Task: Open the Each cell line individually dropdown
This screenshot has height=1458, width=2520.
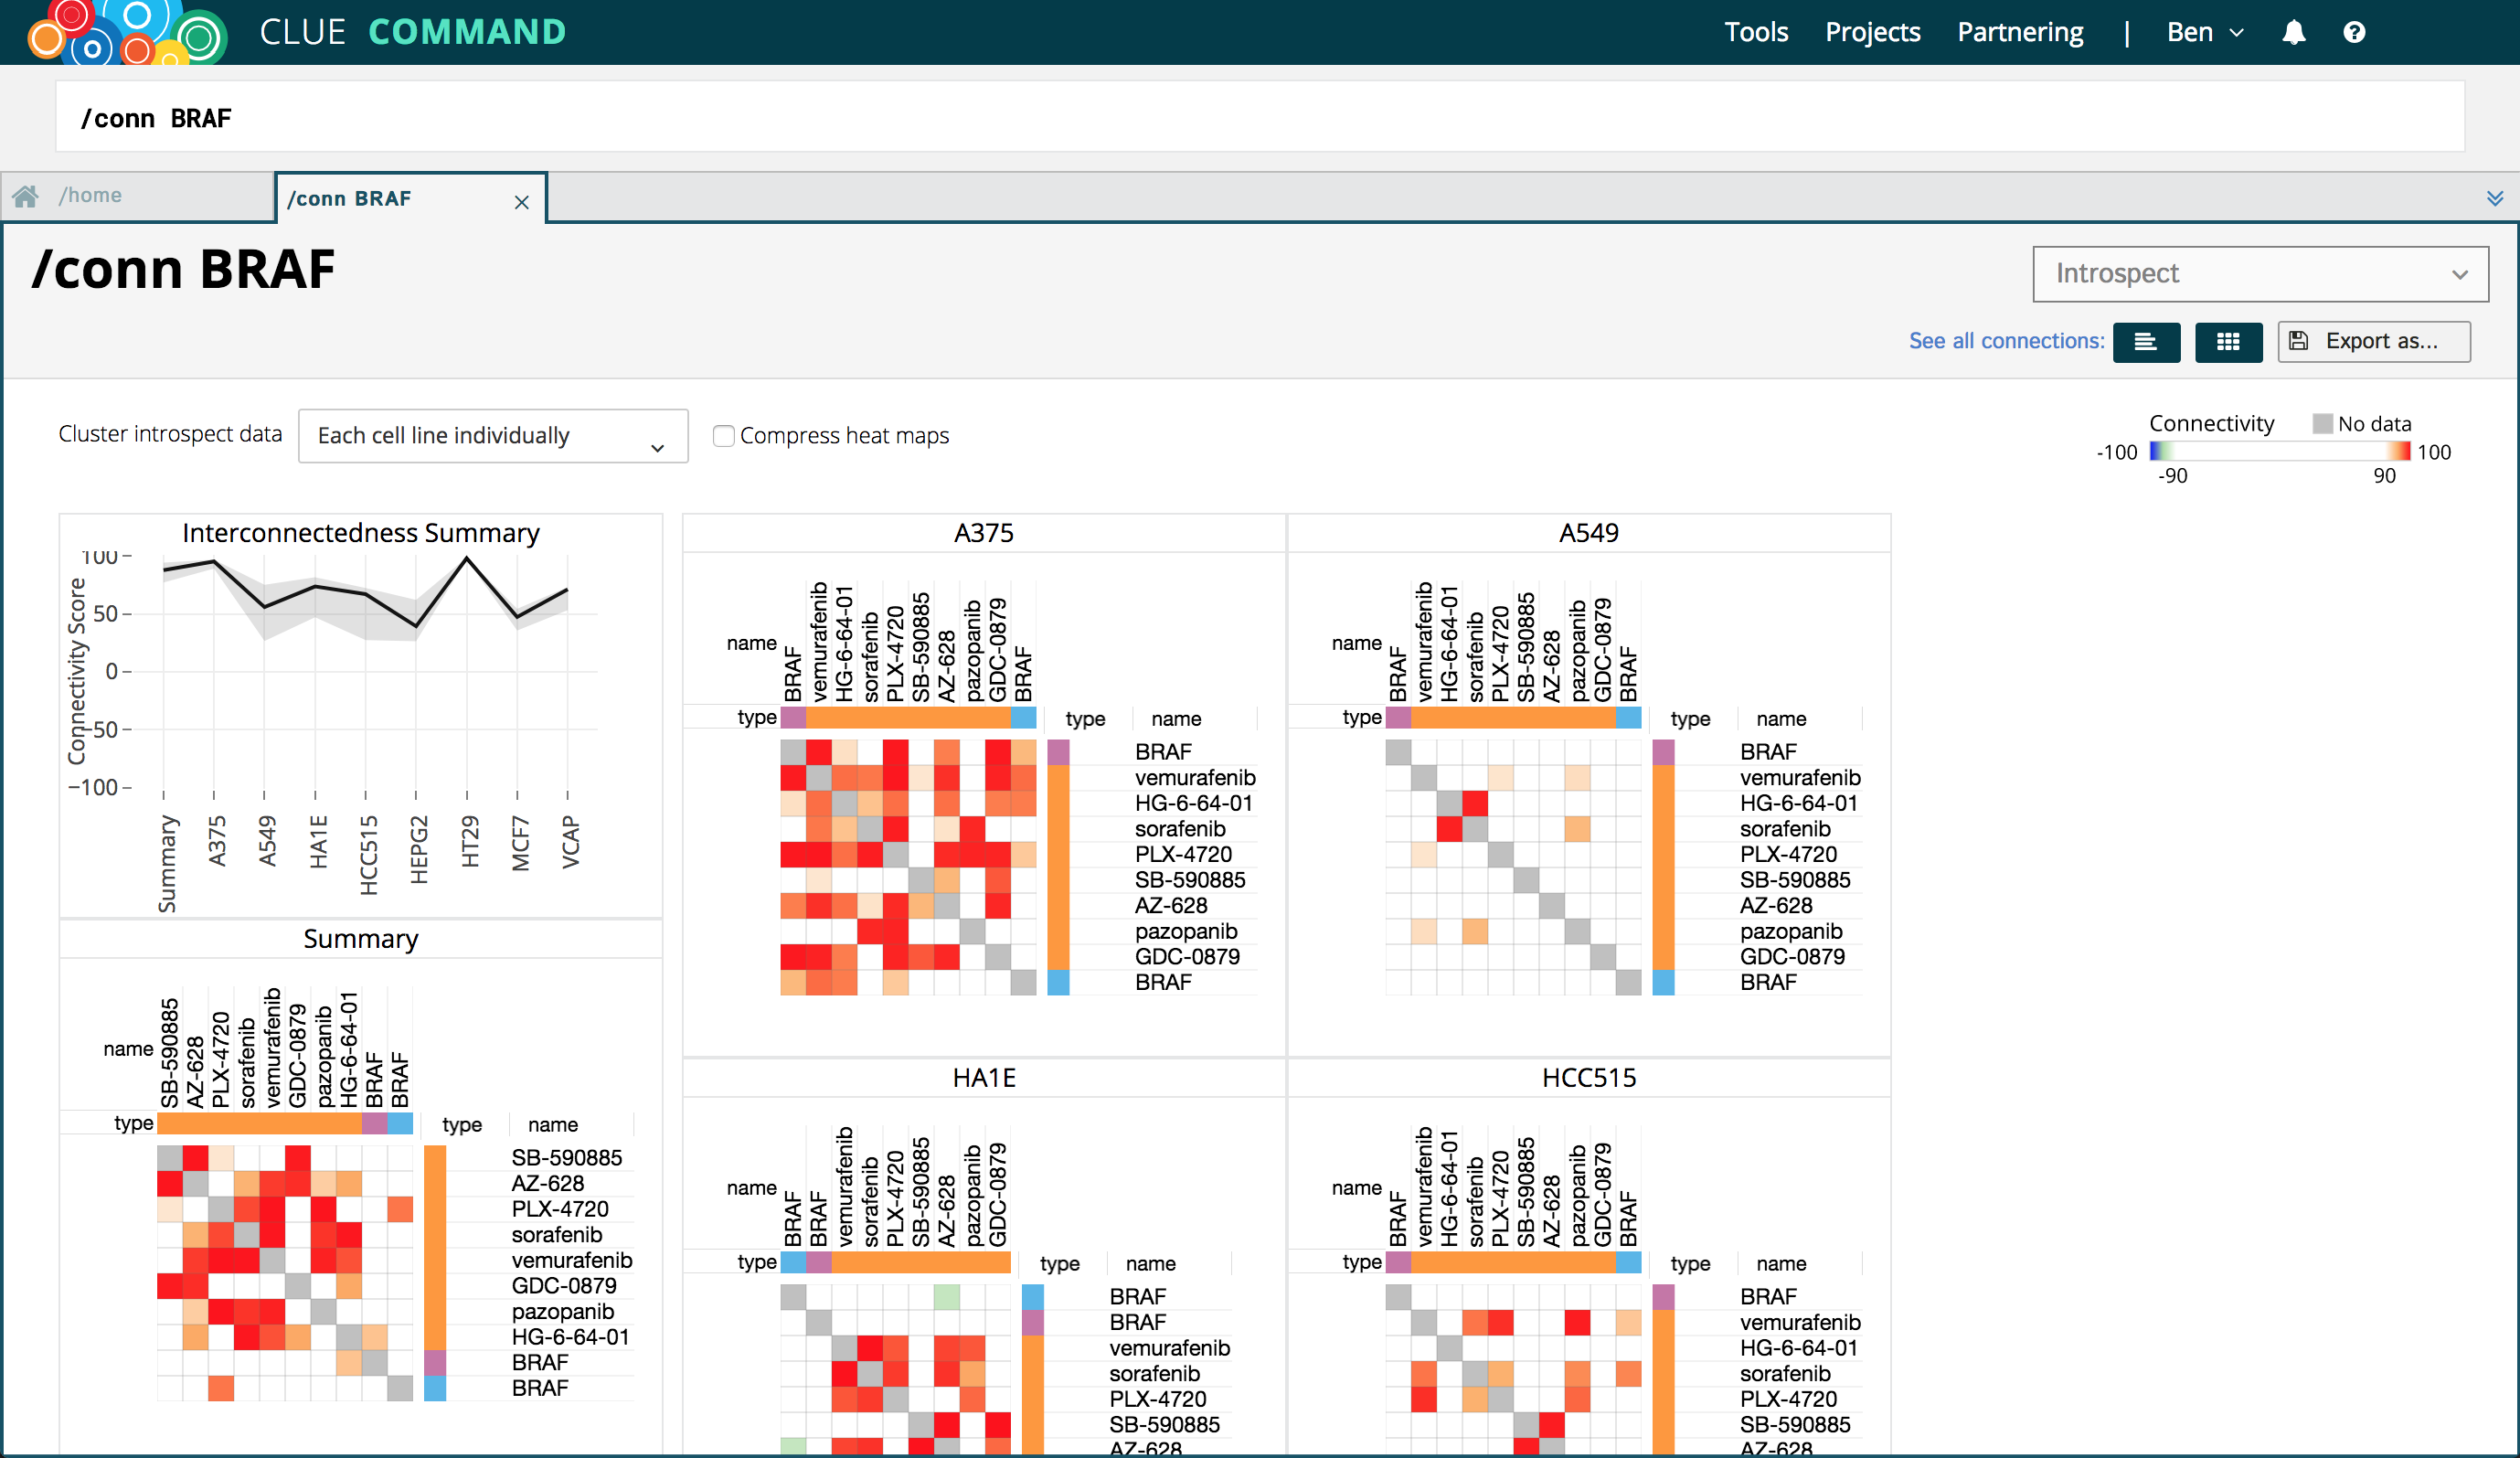Action: coord(493,436)
